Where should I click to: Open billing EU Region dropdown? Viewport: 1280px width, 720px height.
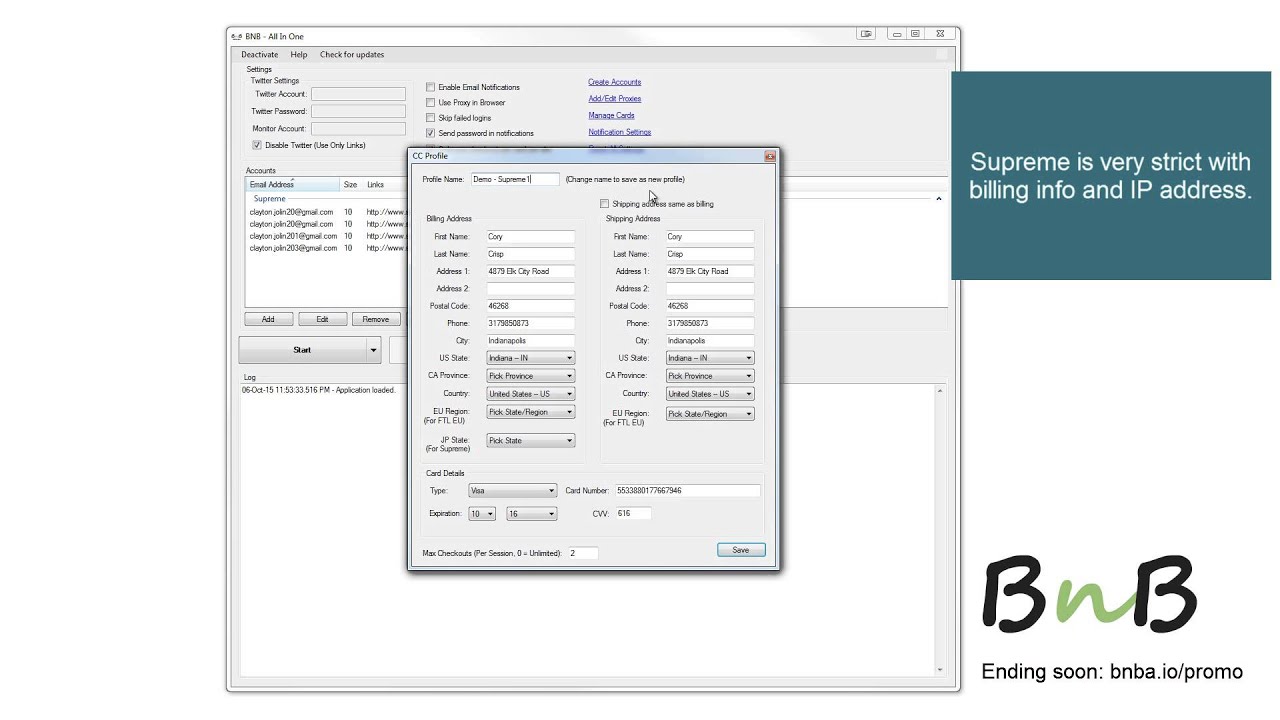530,412
